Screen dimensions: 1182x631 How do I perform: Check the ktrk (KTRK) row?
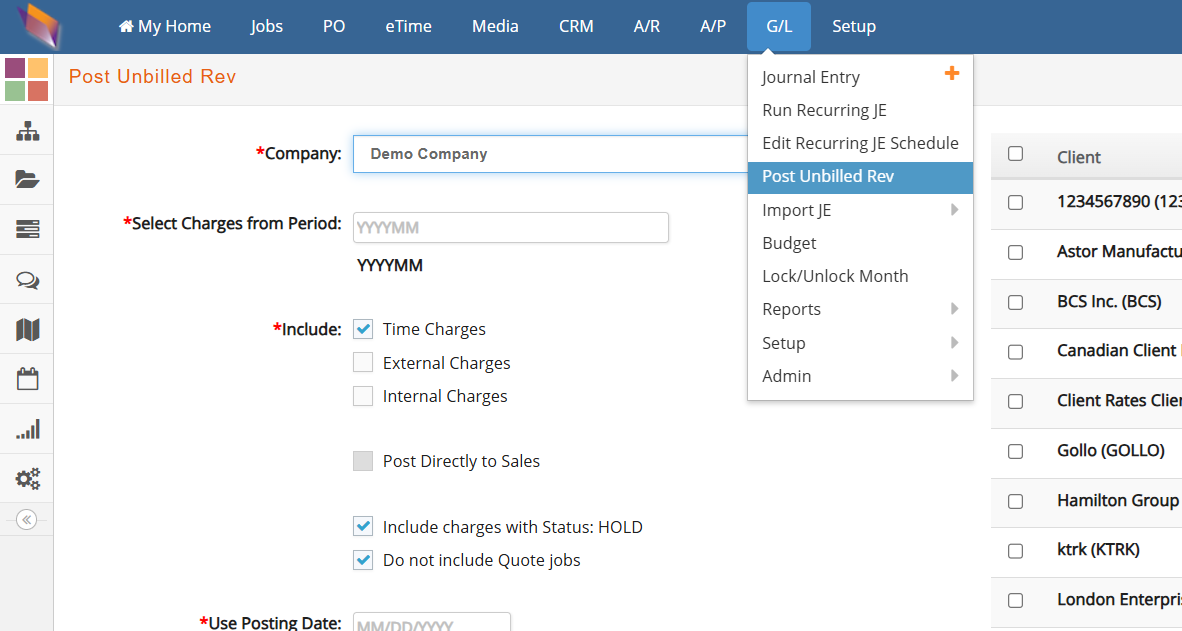click(x=1015, y=551)
